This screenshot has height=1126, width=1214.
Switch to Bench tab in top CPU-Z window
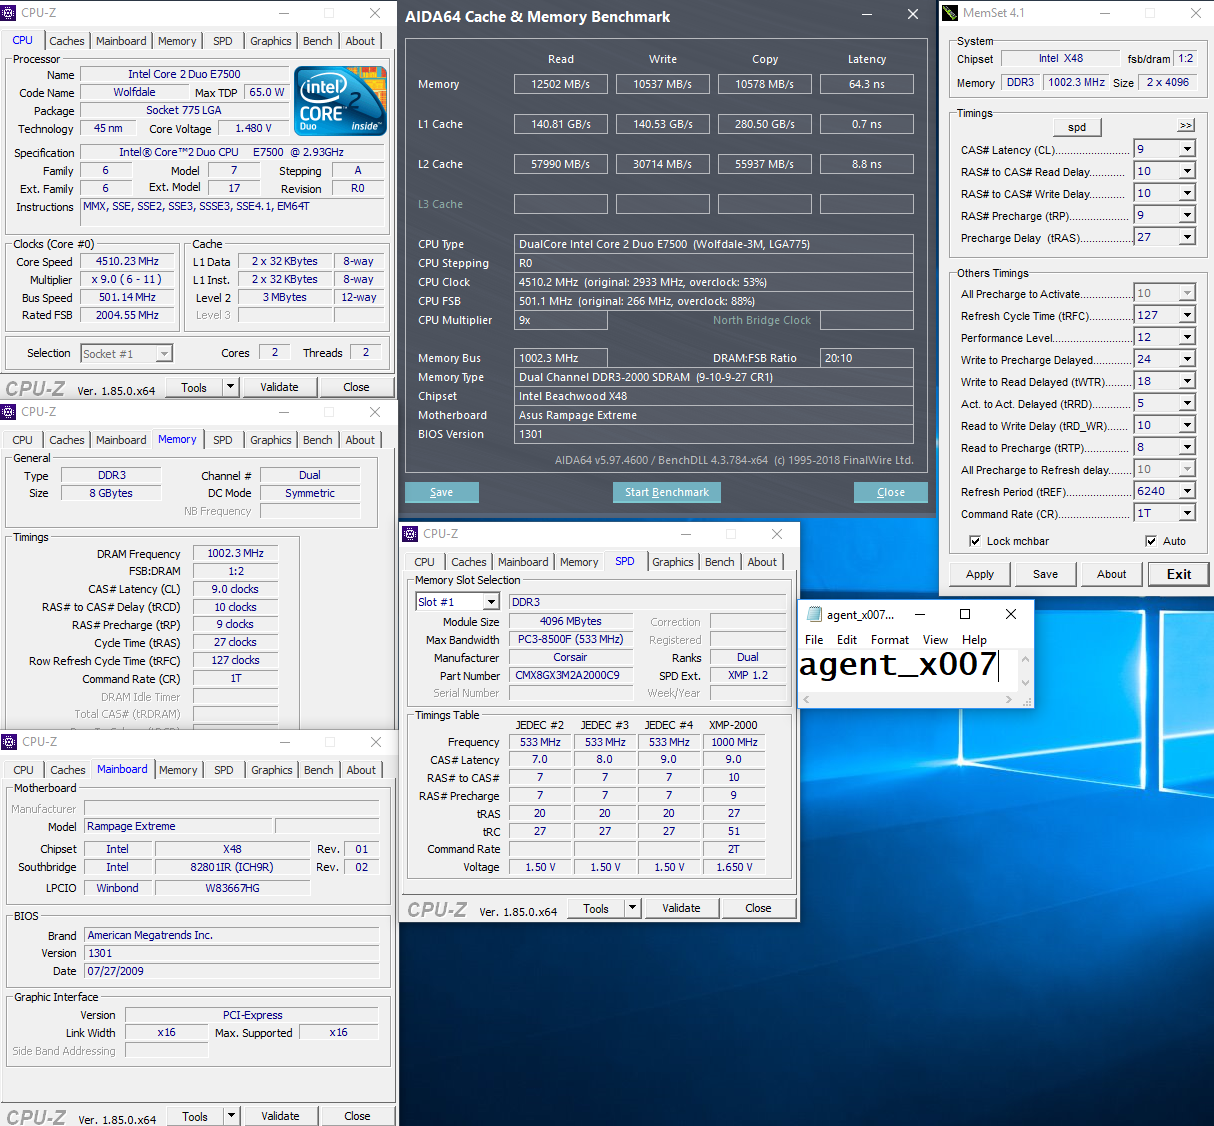click(318, 41)
